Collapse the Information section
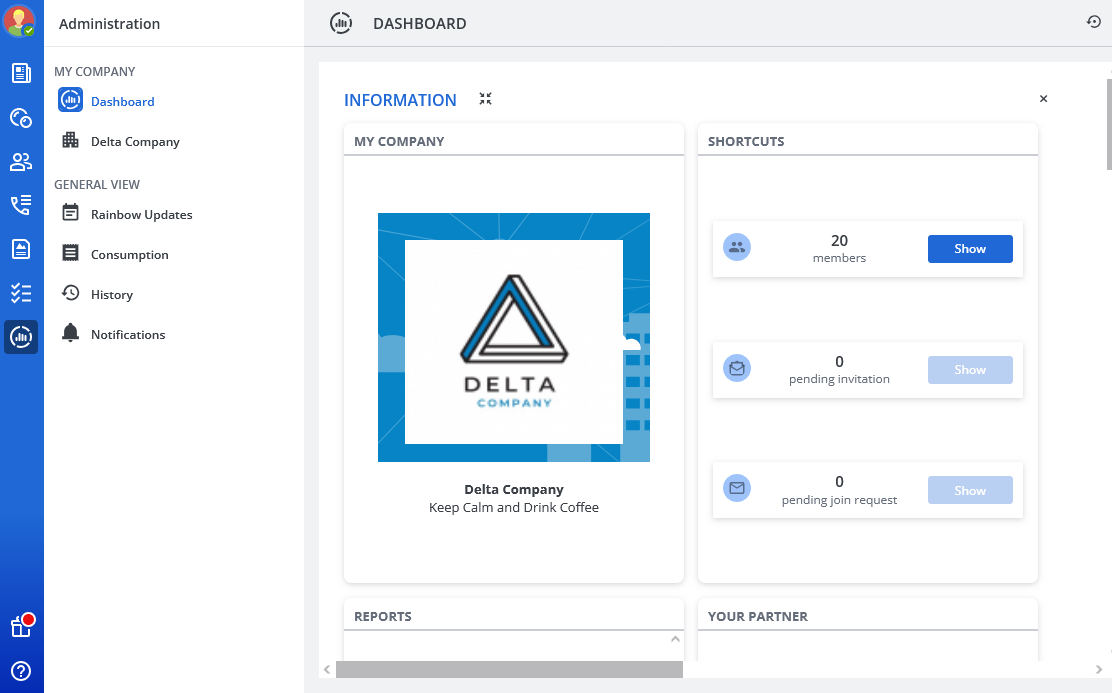1112x693 pixels. (485, 99)
